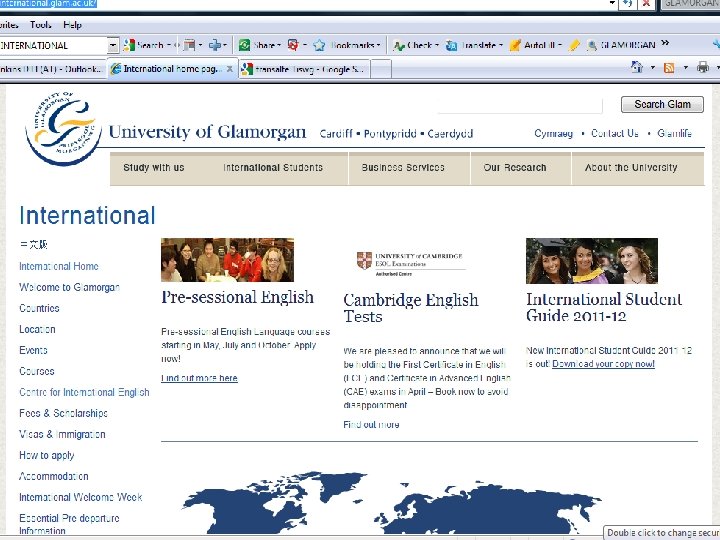Click the blue plus icon in toolbar
Screen dimensions: 720x540
pyautogui.click(x=215, y=45)
